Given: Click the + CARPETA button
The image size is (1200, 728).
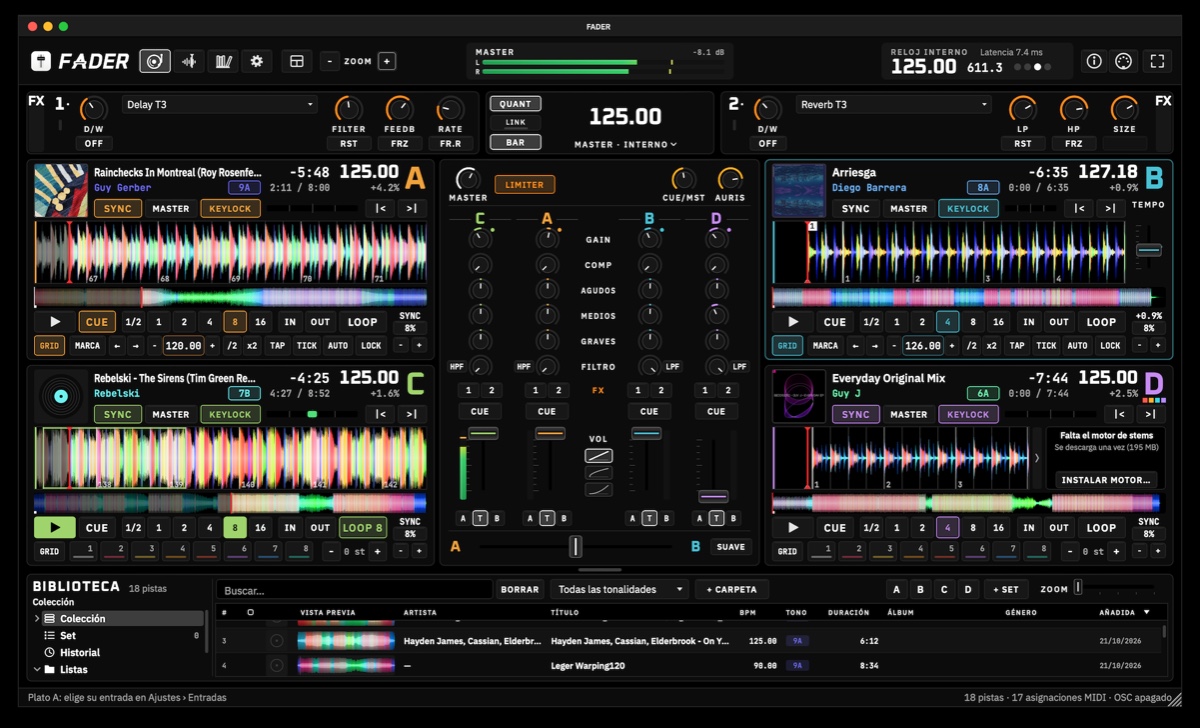Looking at the screenshot, I should (732, 590).
